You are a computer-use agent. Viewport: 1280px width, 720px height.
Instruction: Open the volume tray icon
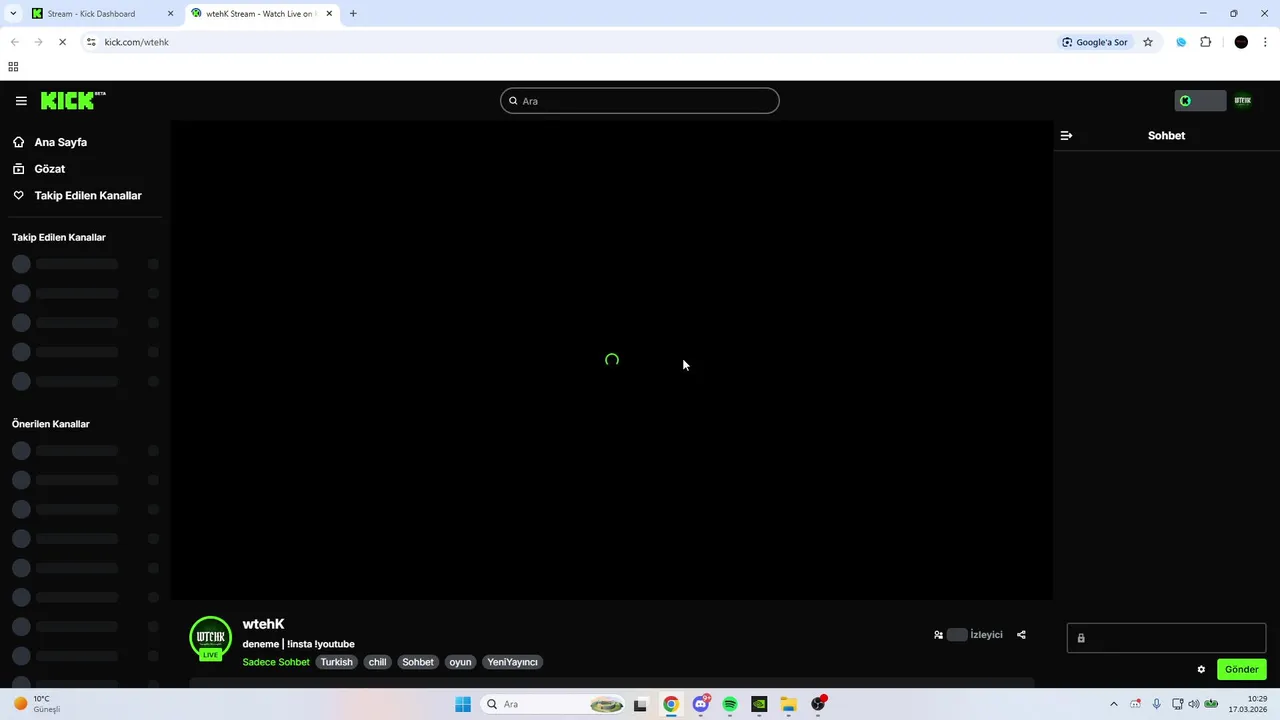tap(1194, 704)
